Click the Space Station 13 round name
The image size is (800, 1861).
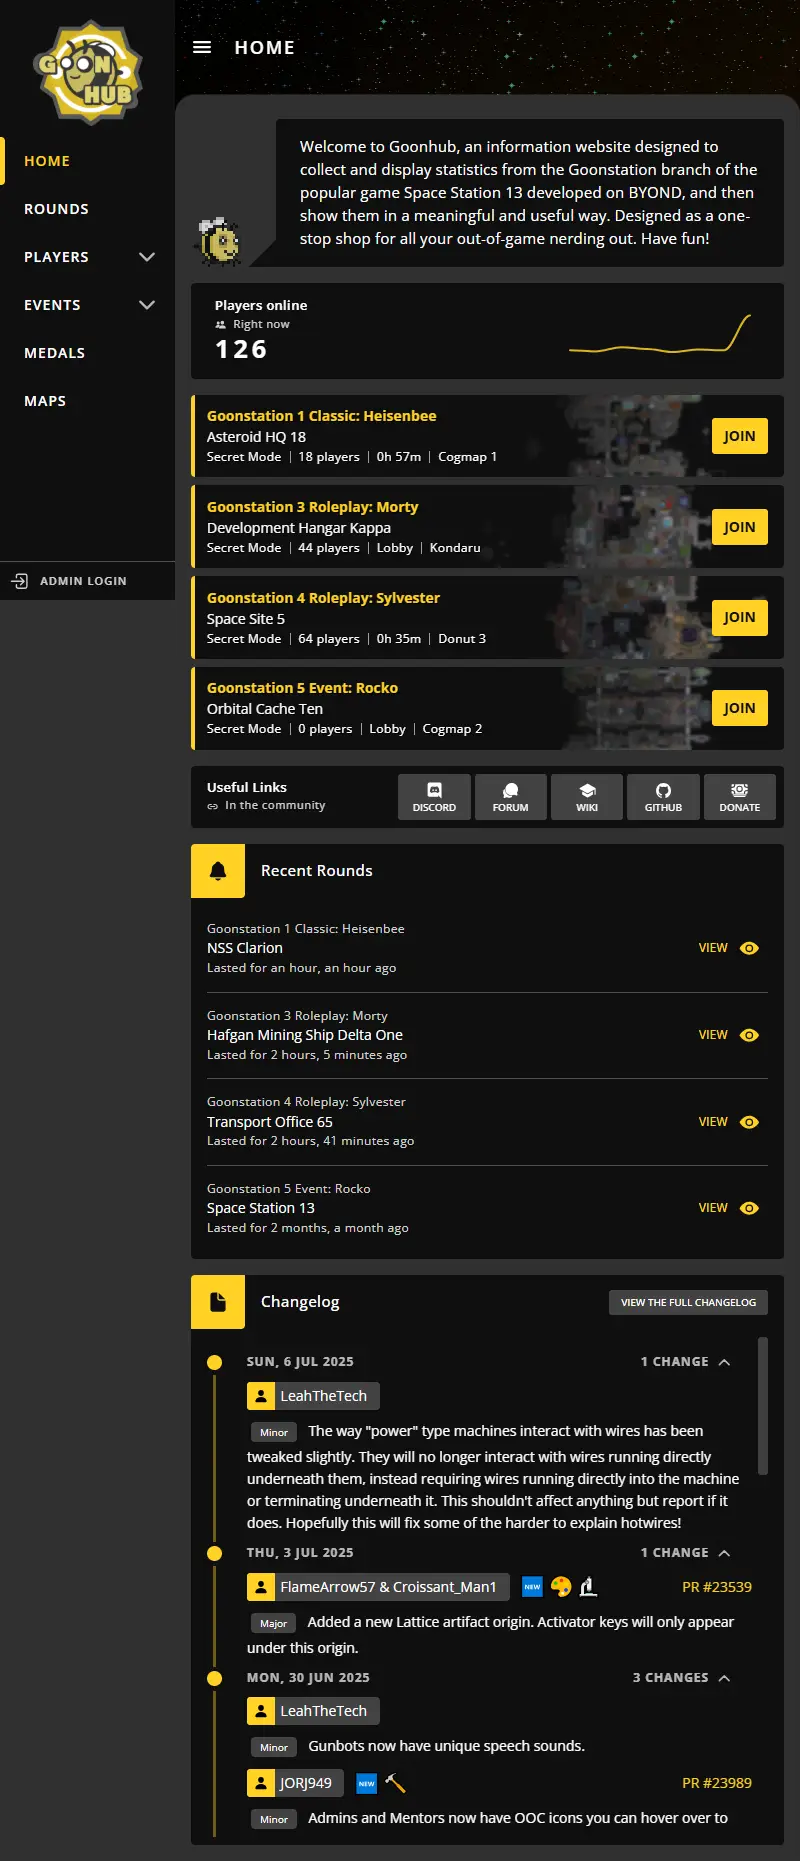(261, 1208)
